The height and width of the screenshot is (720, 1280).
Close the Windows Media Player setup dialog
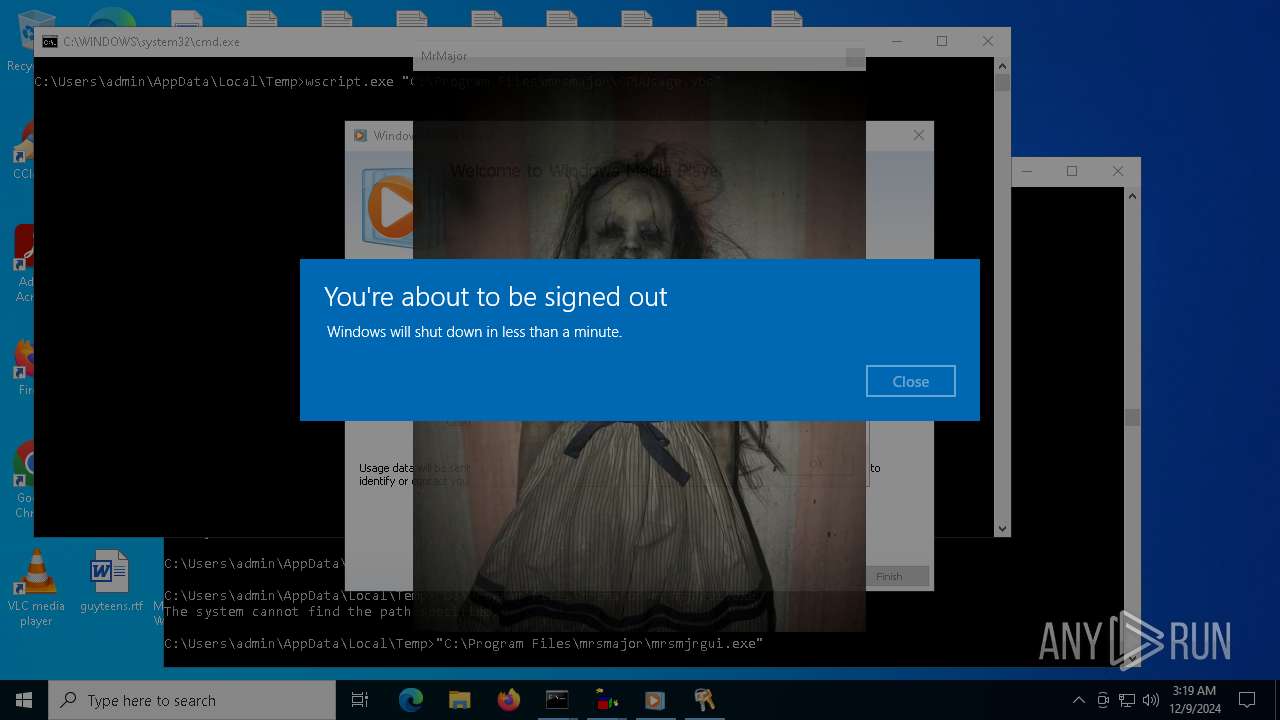click(918, 135)
